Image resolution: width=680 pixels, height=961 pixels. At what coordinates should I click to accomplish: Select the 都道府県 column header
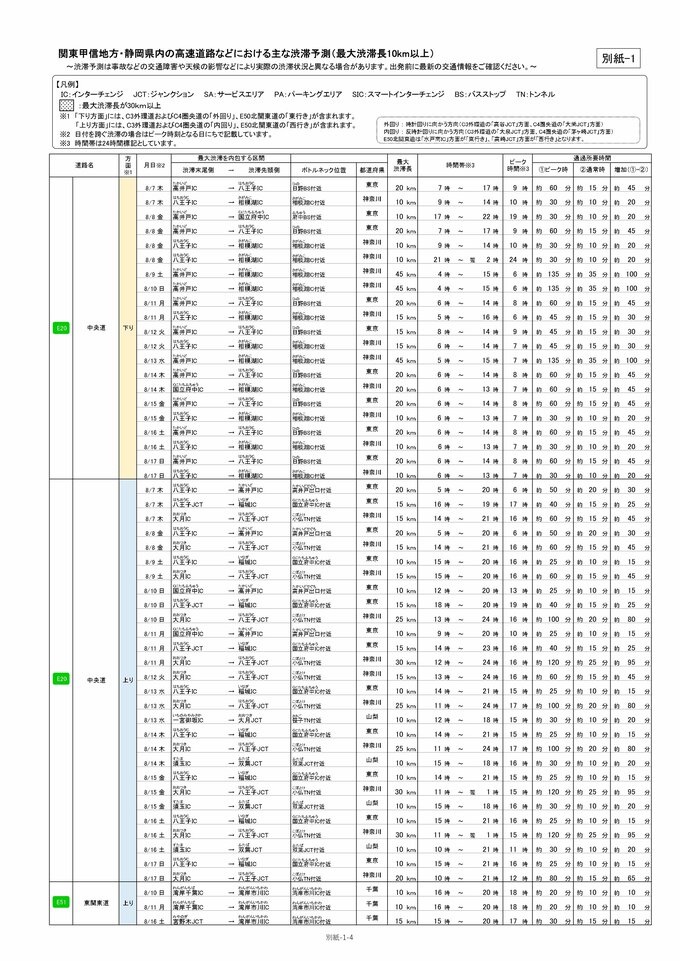pyautogui.click(x=372, y=170)
